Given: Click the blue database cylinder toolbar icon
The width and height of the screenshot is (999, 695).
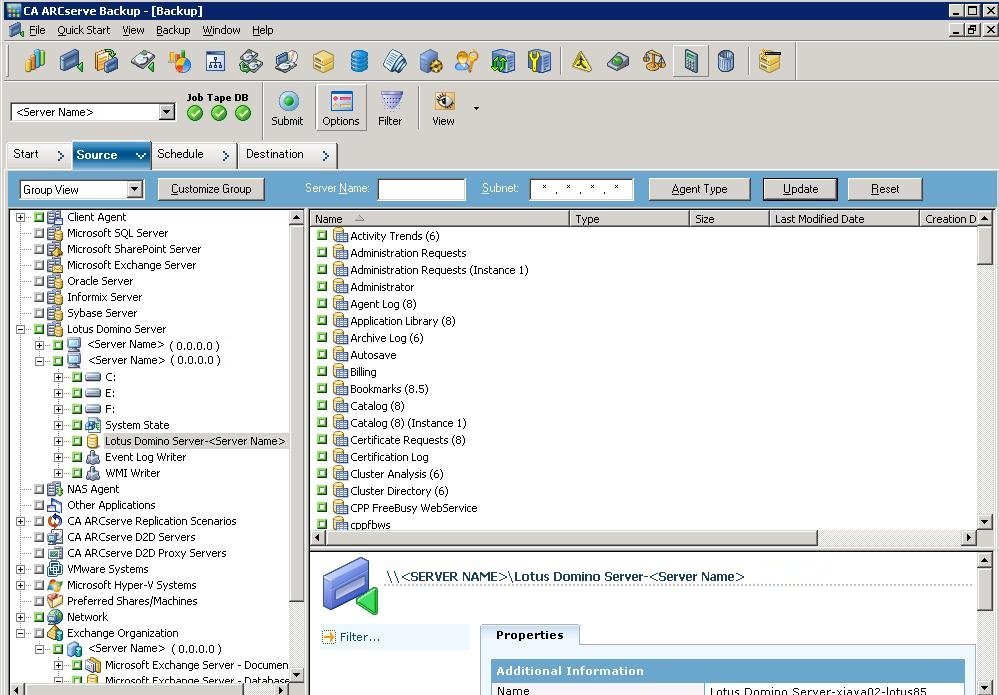Looking at the screenshot, I should coord(359,62).
